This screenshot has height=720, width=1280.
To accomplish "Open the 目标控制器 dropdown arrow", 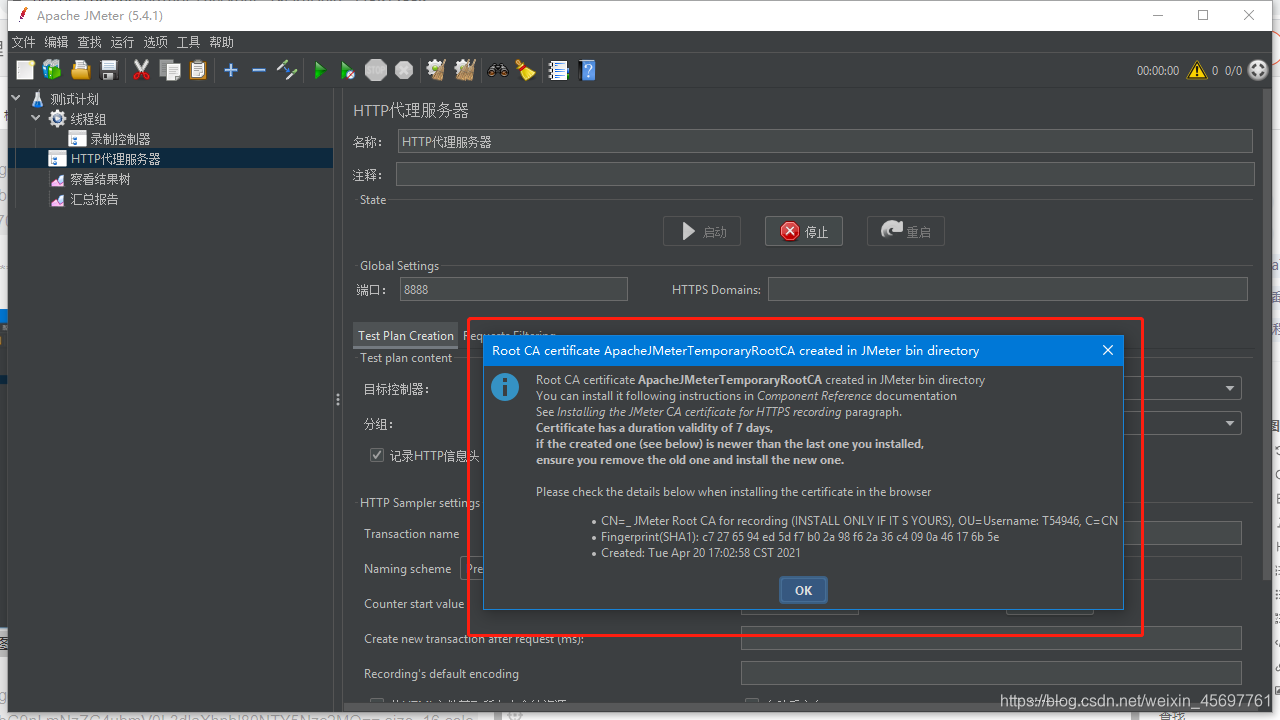I will (1229, 389).
